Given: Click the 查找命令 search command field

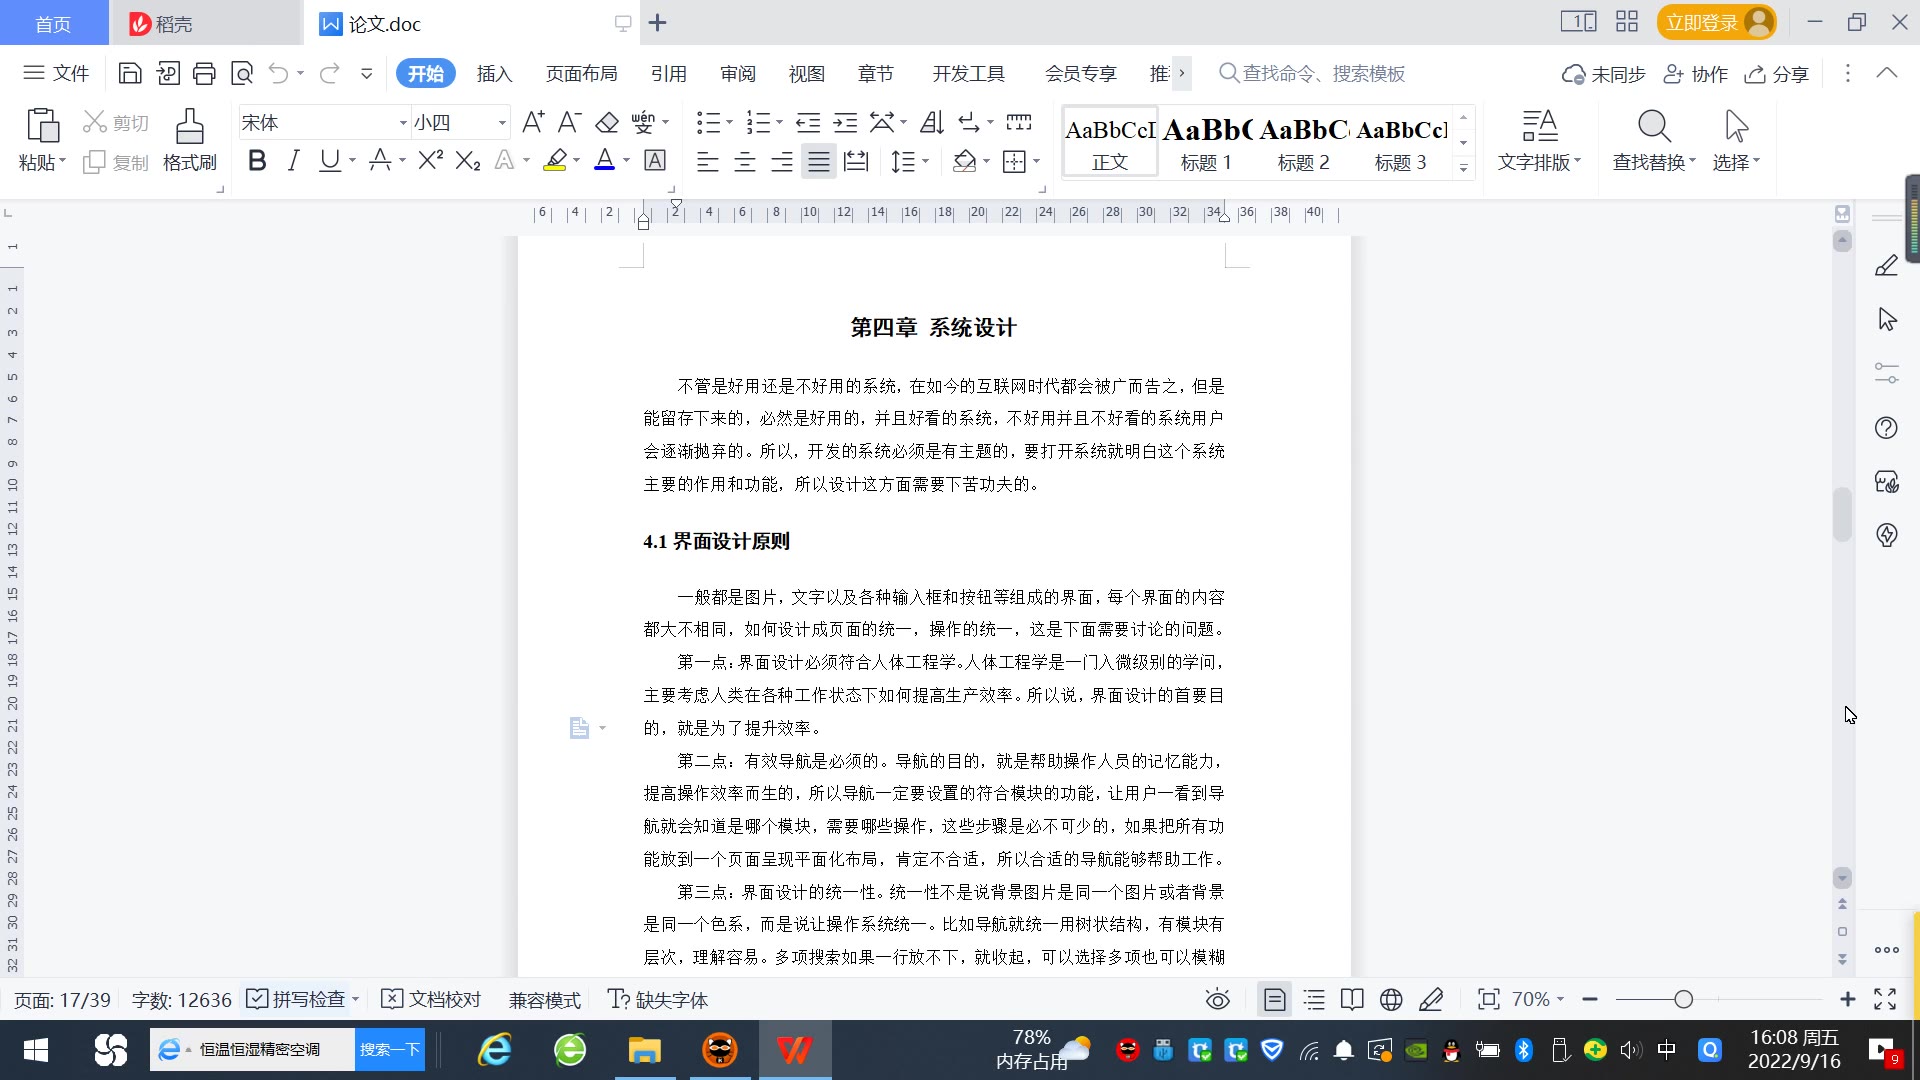Looking at the screenshot, I should tap(1322, 74).
